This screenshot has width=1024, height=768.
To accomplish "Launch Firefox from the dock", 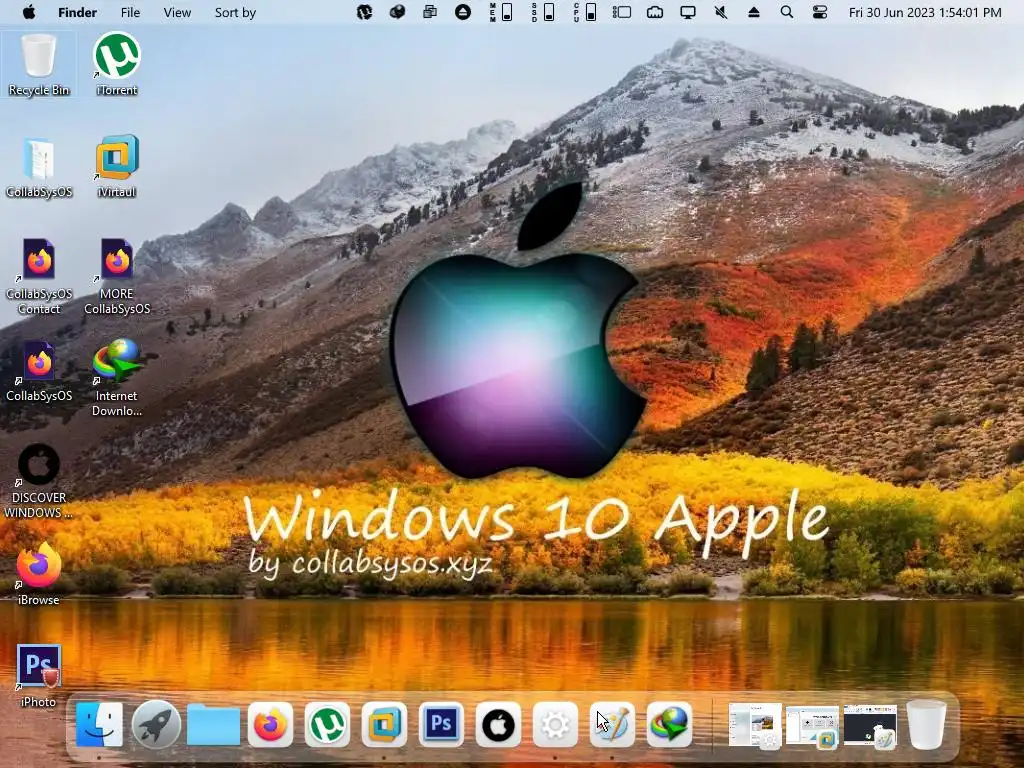I will coord(270,724).
